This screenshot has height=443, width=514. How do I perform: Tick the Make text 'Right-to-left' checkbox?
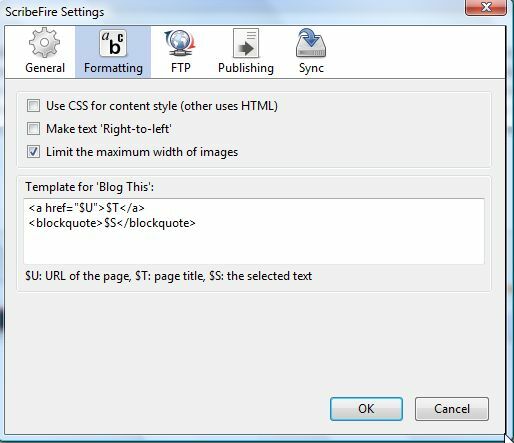coord(33,129)
